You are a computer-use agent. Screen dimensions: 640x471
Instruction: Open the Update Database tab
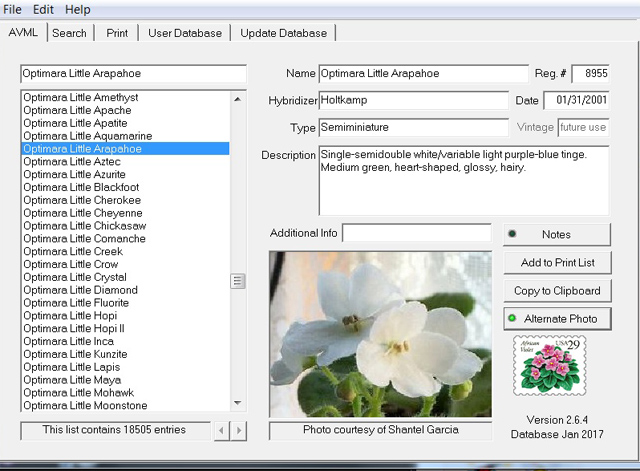pyautogui.click(x=283, y=33)
